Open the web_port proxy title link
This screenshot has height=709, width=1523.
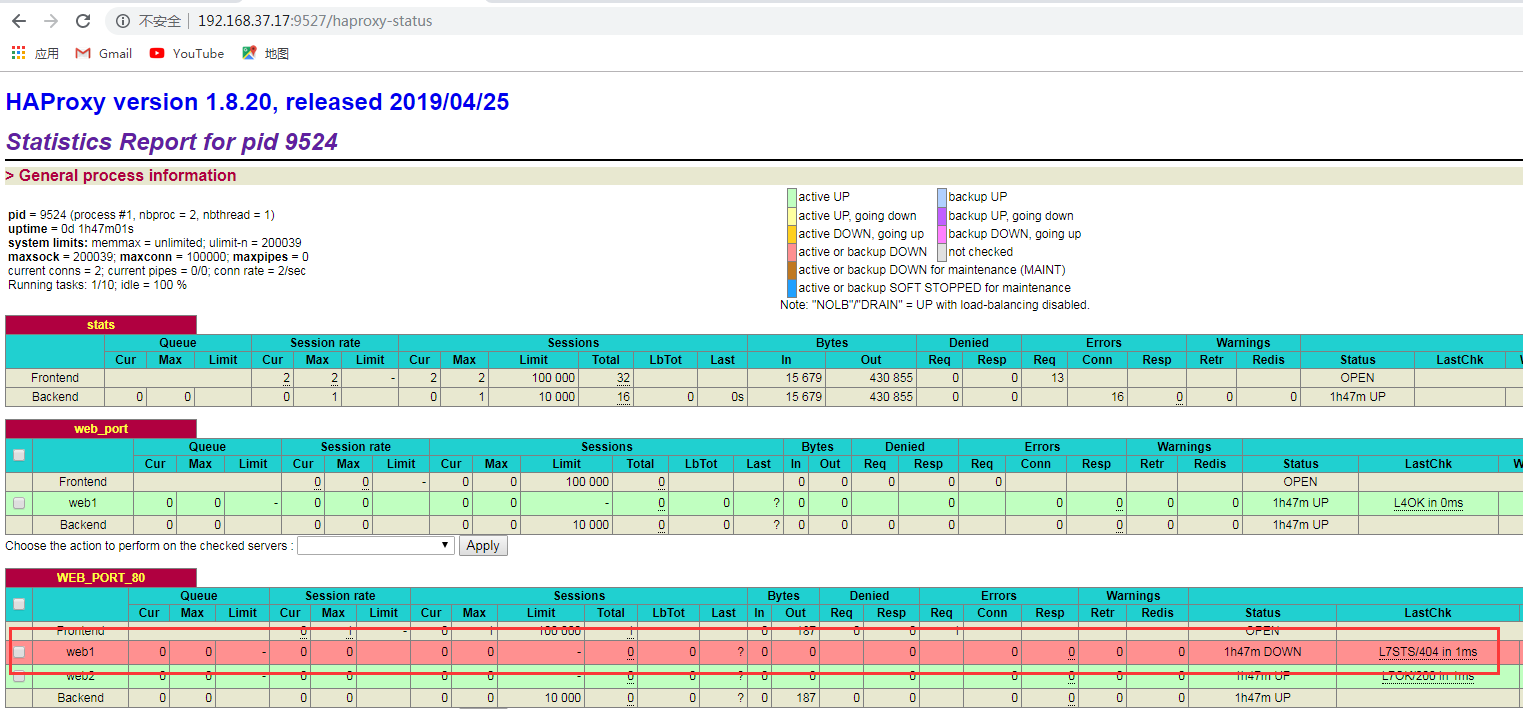pyautogui.click(x=101, y=429)
